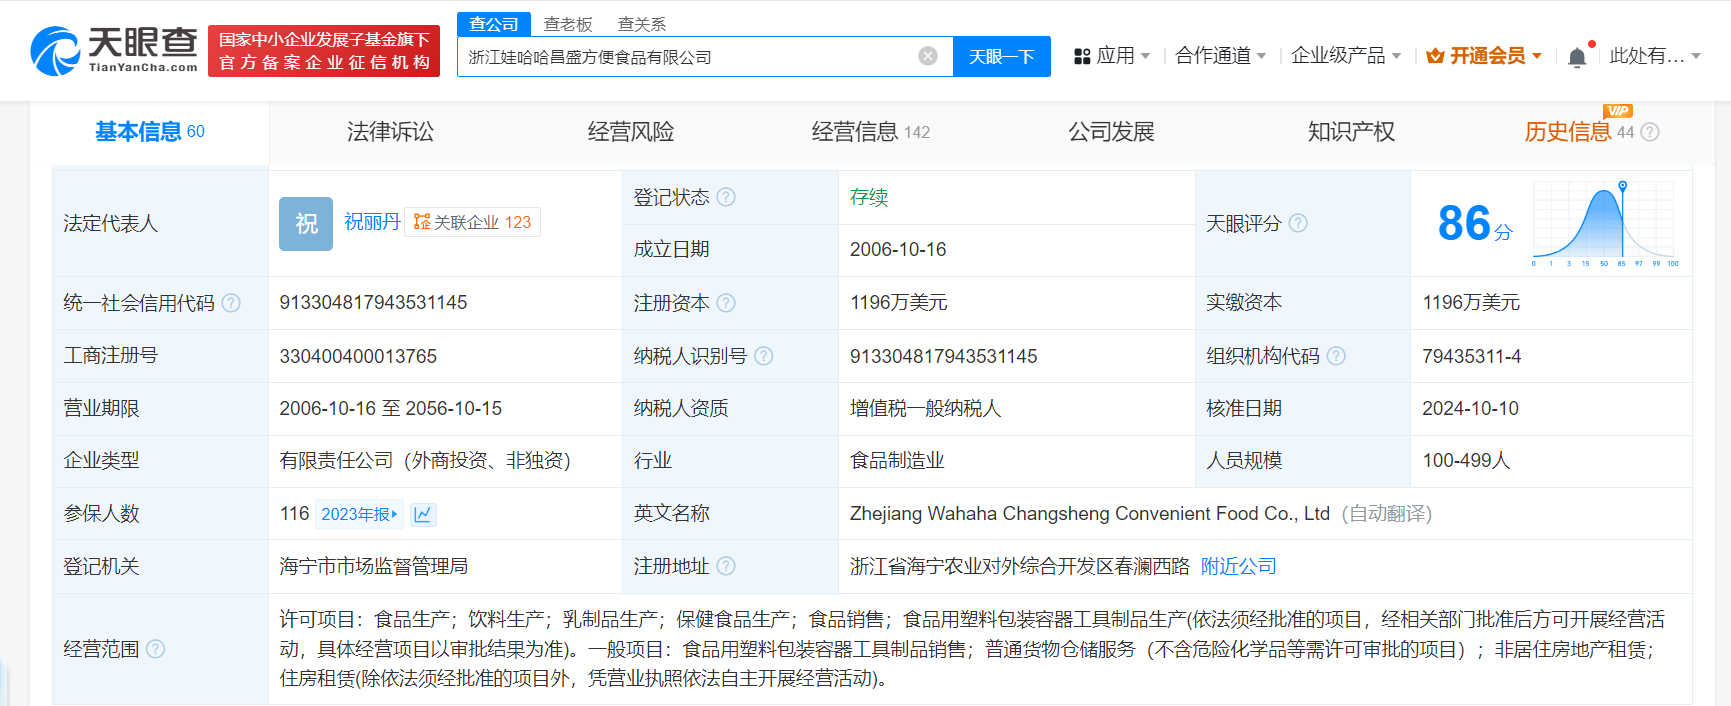
Task: Click the help icon beside 注册资本
Action: pyautogui.click(x=726, y=303)
